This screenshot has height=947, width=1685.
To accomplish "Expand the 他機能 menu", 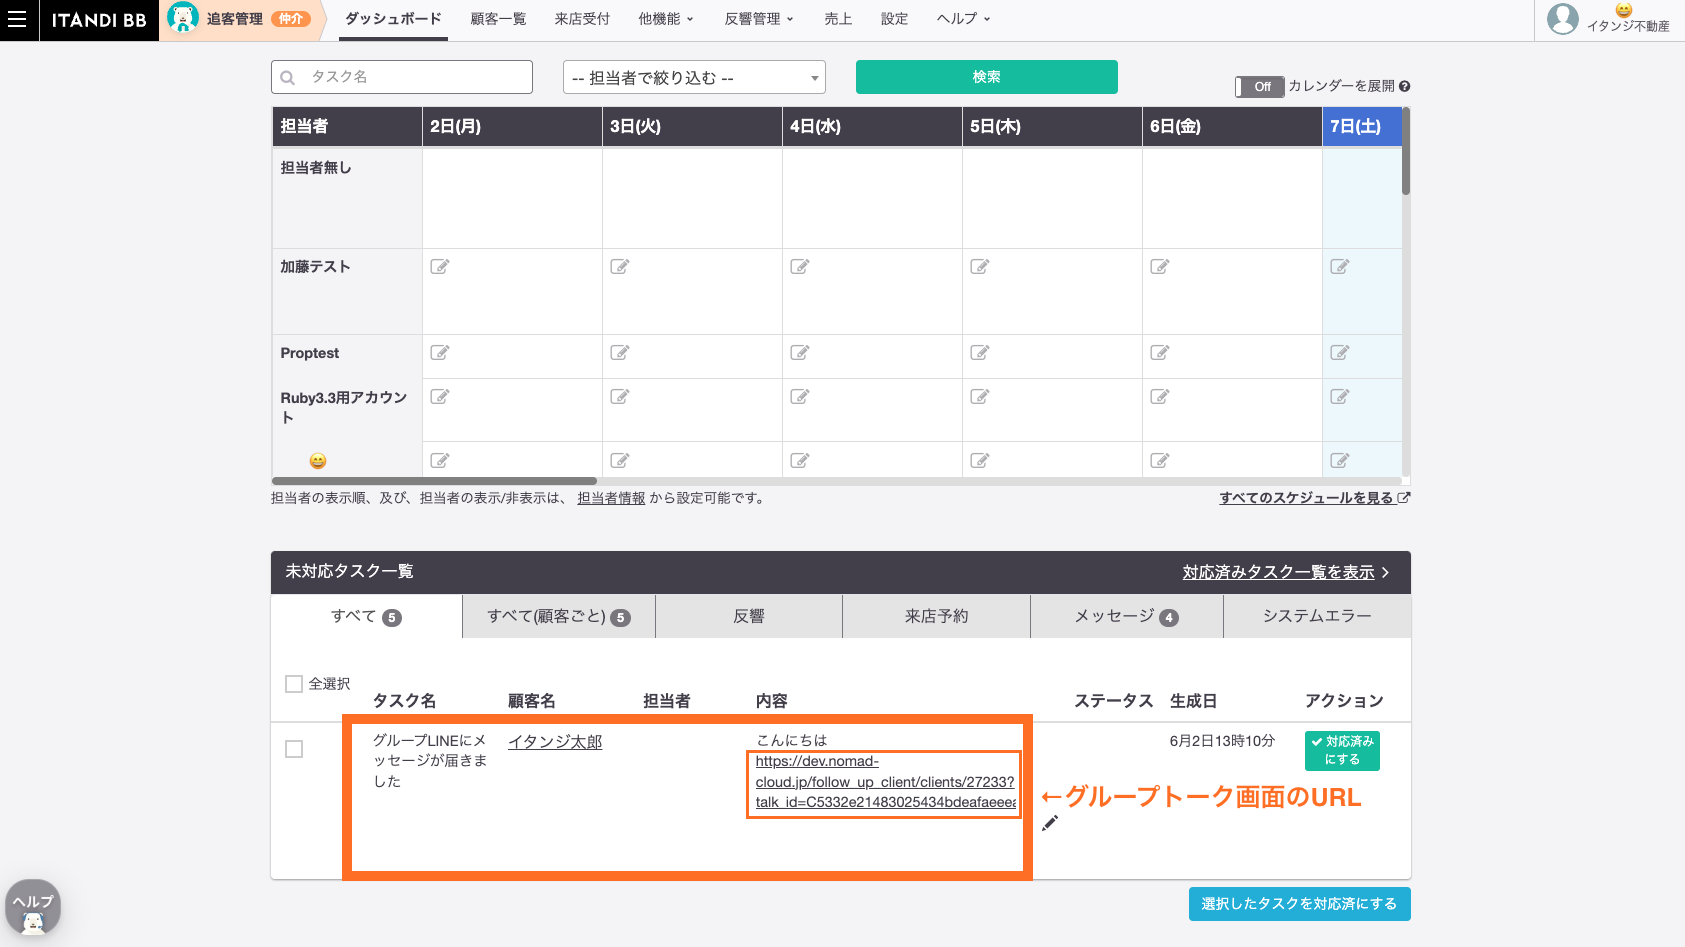I will click(666, 19).
